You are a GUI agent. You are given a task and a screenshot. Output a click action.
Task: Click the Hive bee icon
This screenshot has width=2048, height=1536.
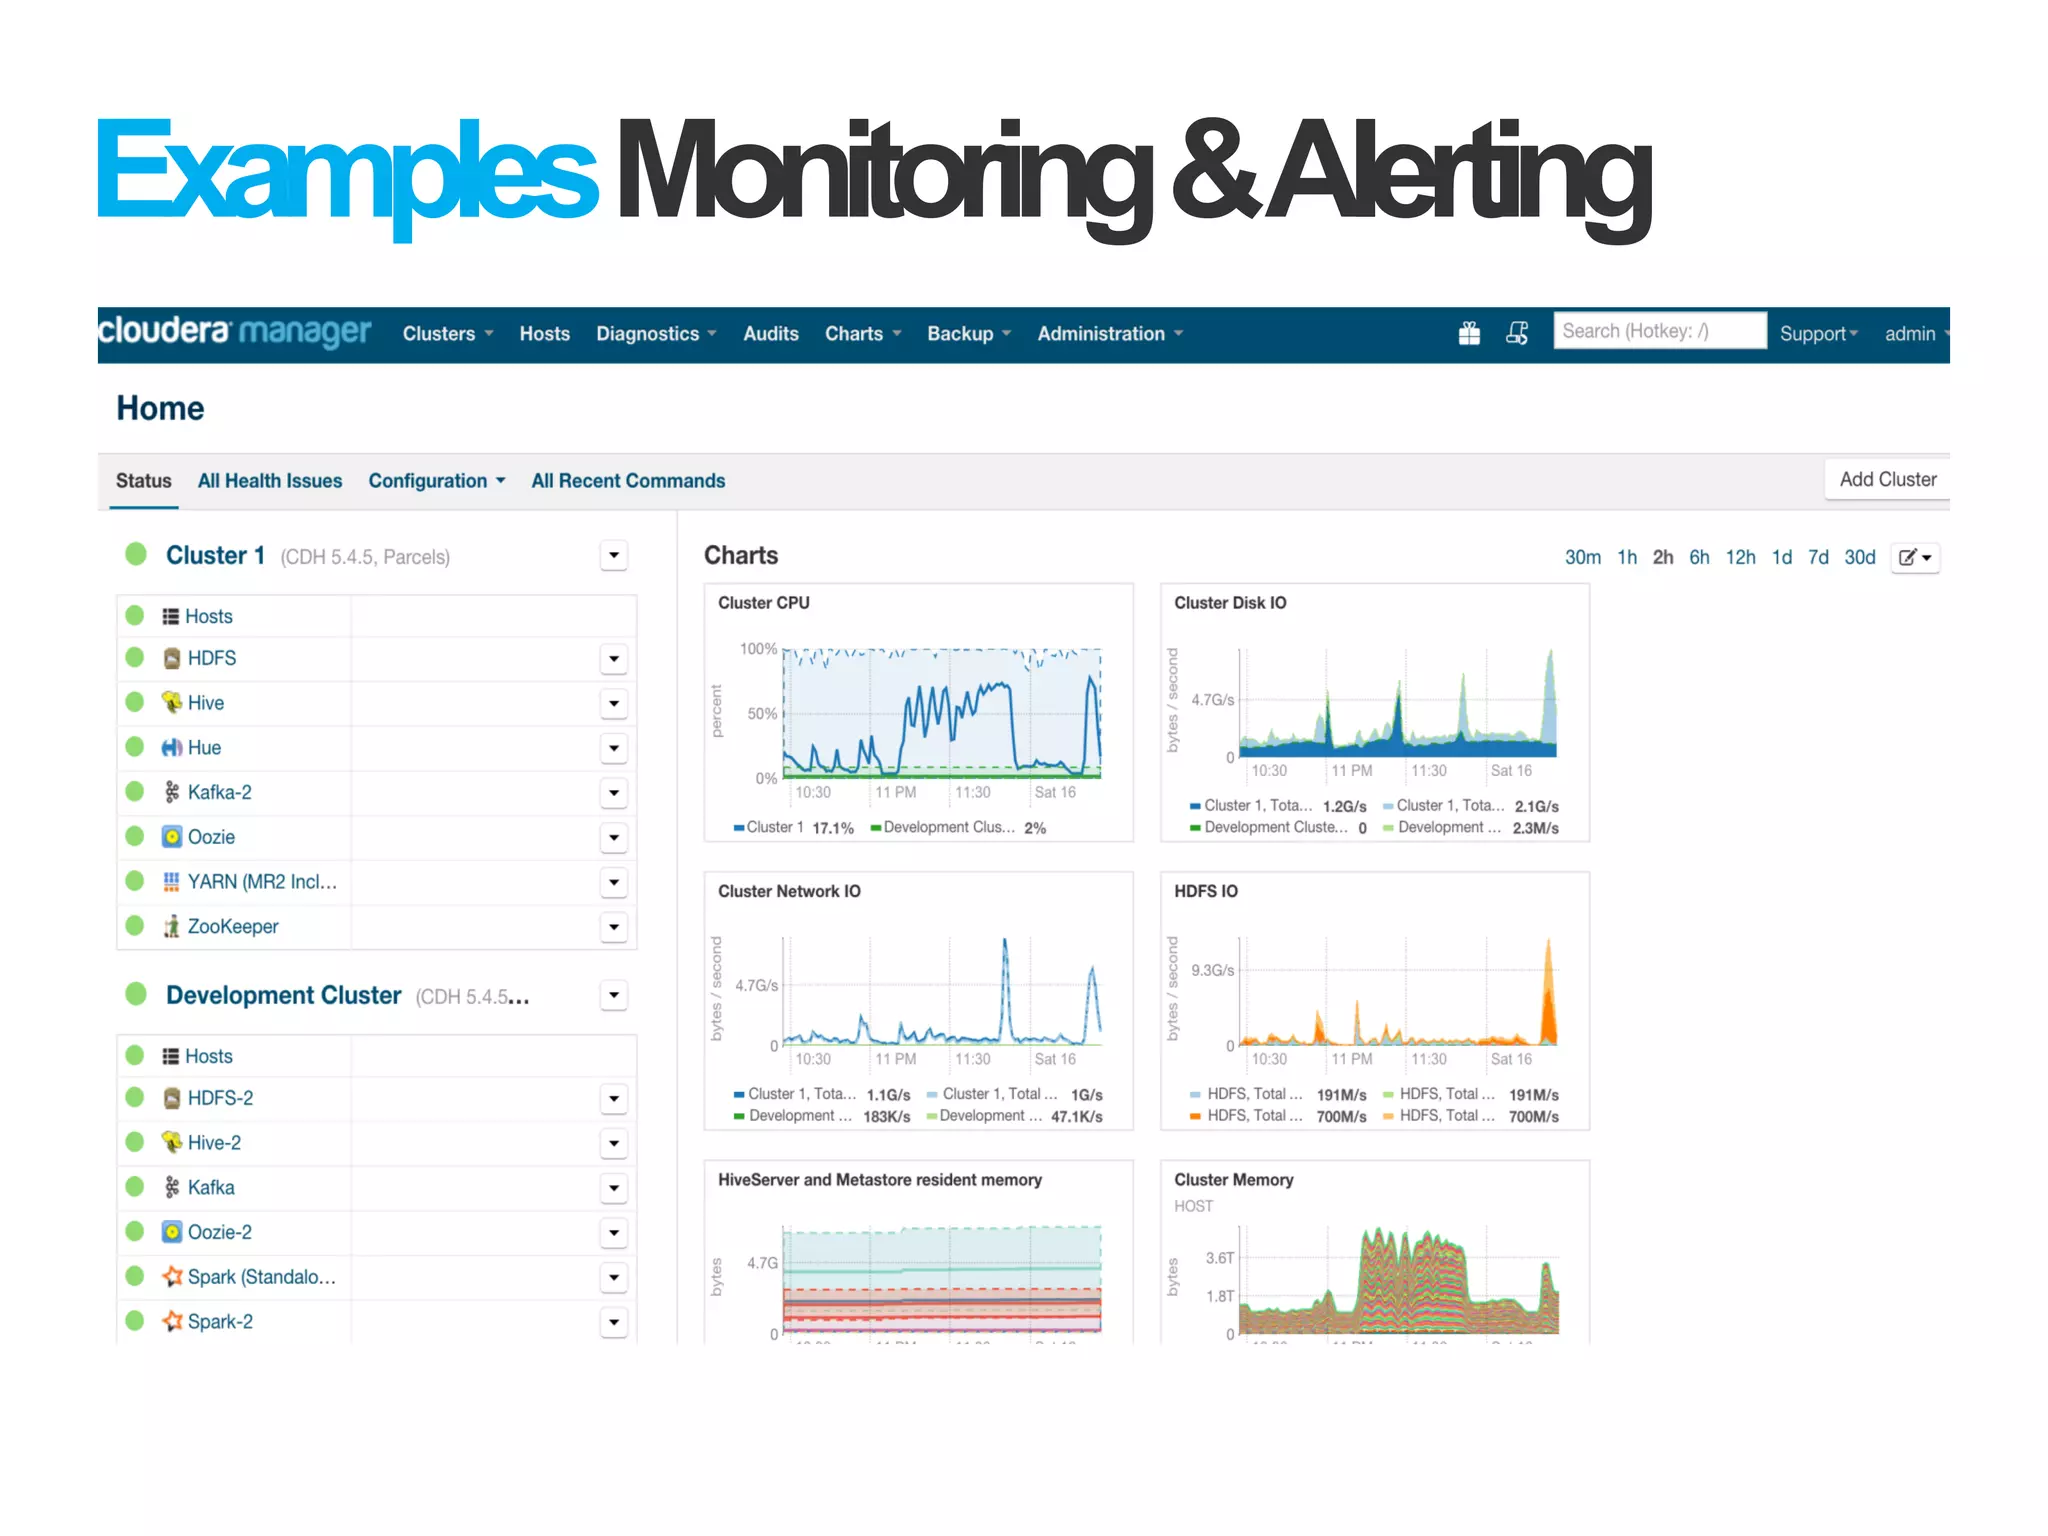(172, 702)
